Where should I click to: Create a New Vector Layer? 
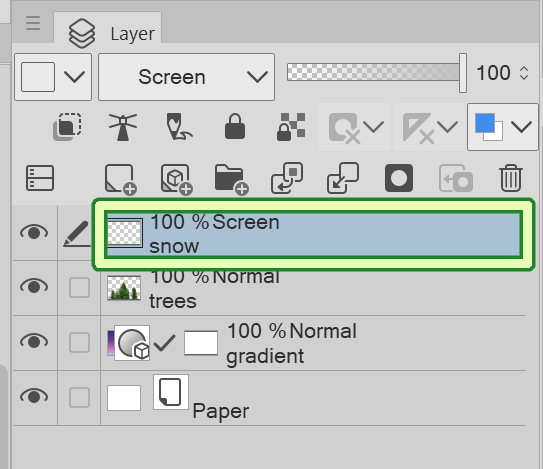pyautogui.click(x=177, y=179)
